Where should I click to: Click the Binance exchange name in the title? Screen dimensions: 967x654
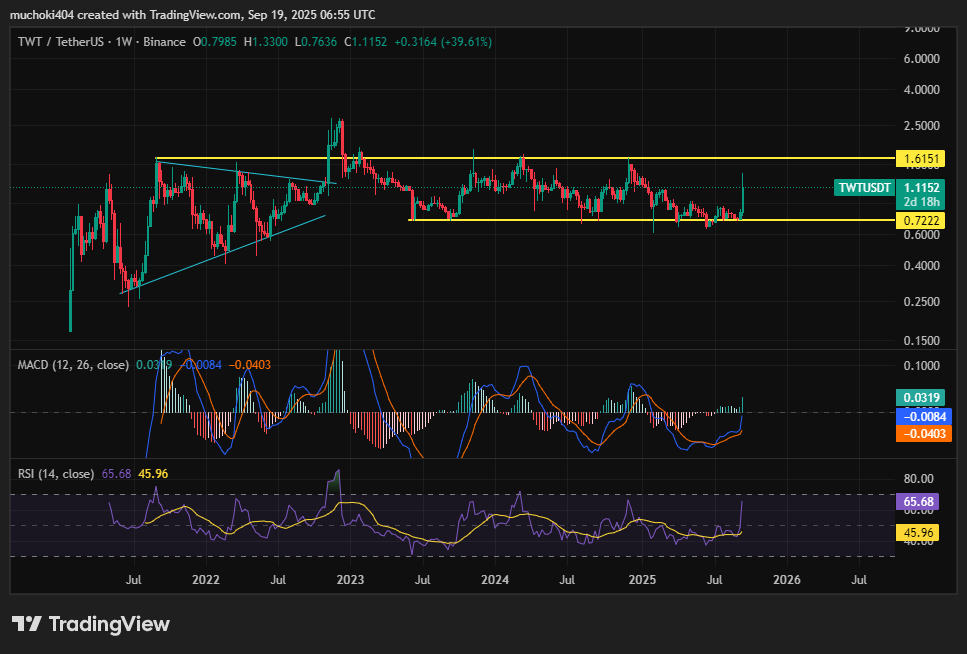coord(164,42)
